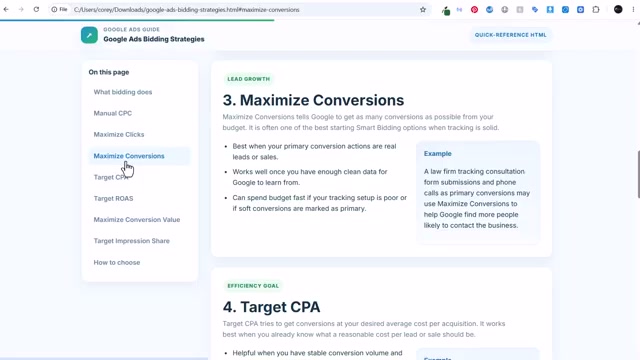Jump to Maximize Clicks section
640x360 pixels.
coord(119,134)
